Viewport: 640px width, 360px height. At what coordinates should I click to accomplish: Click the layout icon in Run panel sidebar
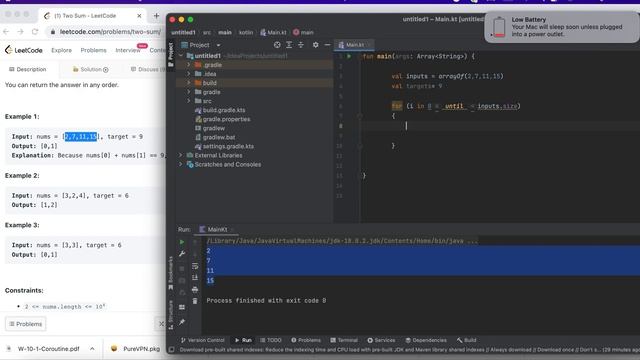tap(182, 307)
